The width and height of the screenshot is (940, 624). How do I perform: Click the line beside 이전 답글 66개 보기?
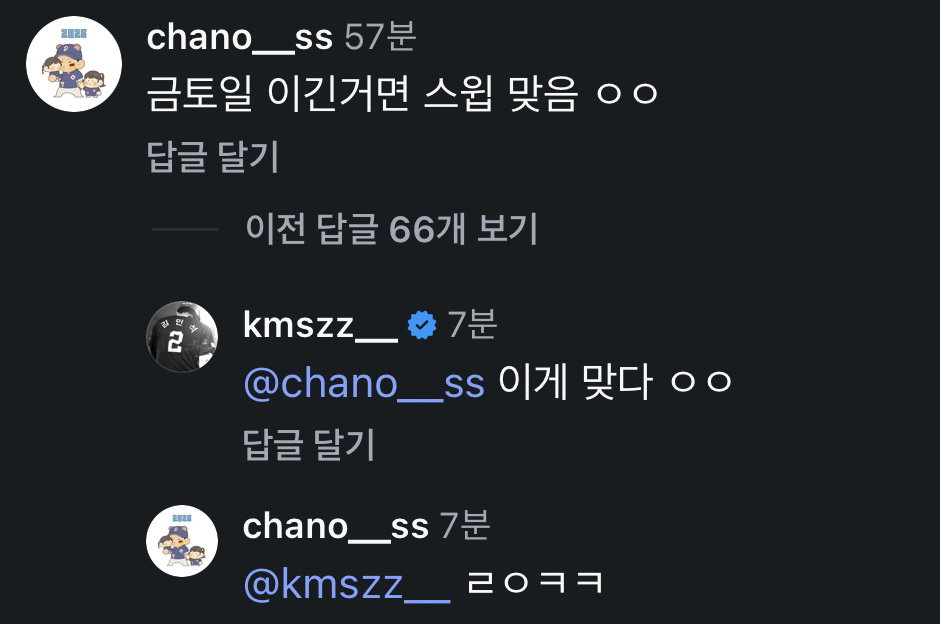(185, 229)
